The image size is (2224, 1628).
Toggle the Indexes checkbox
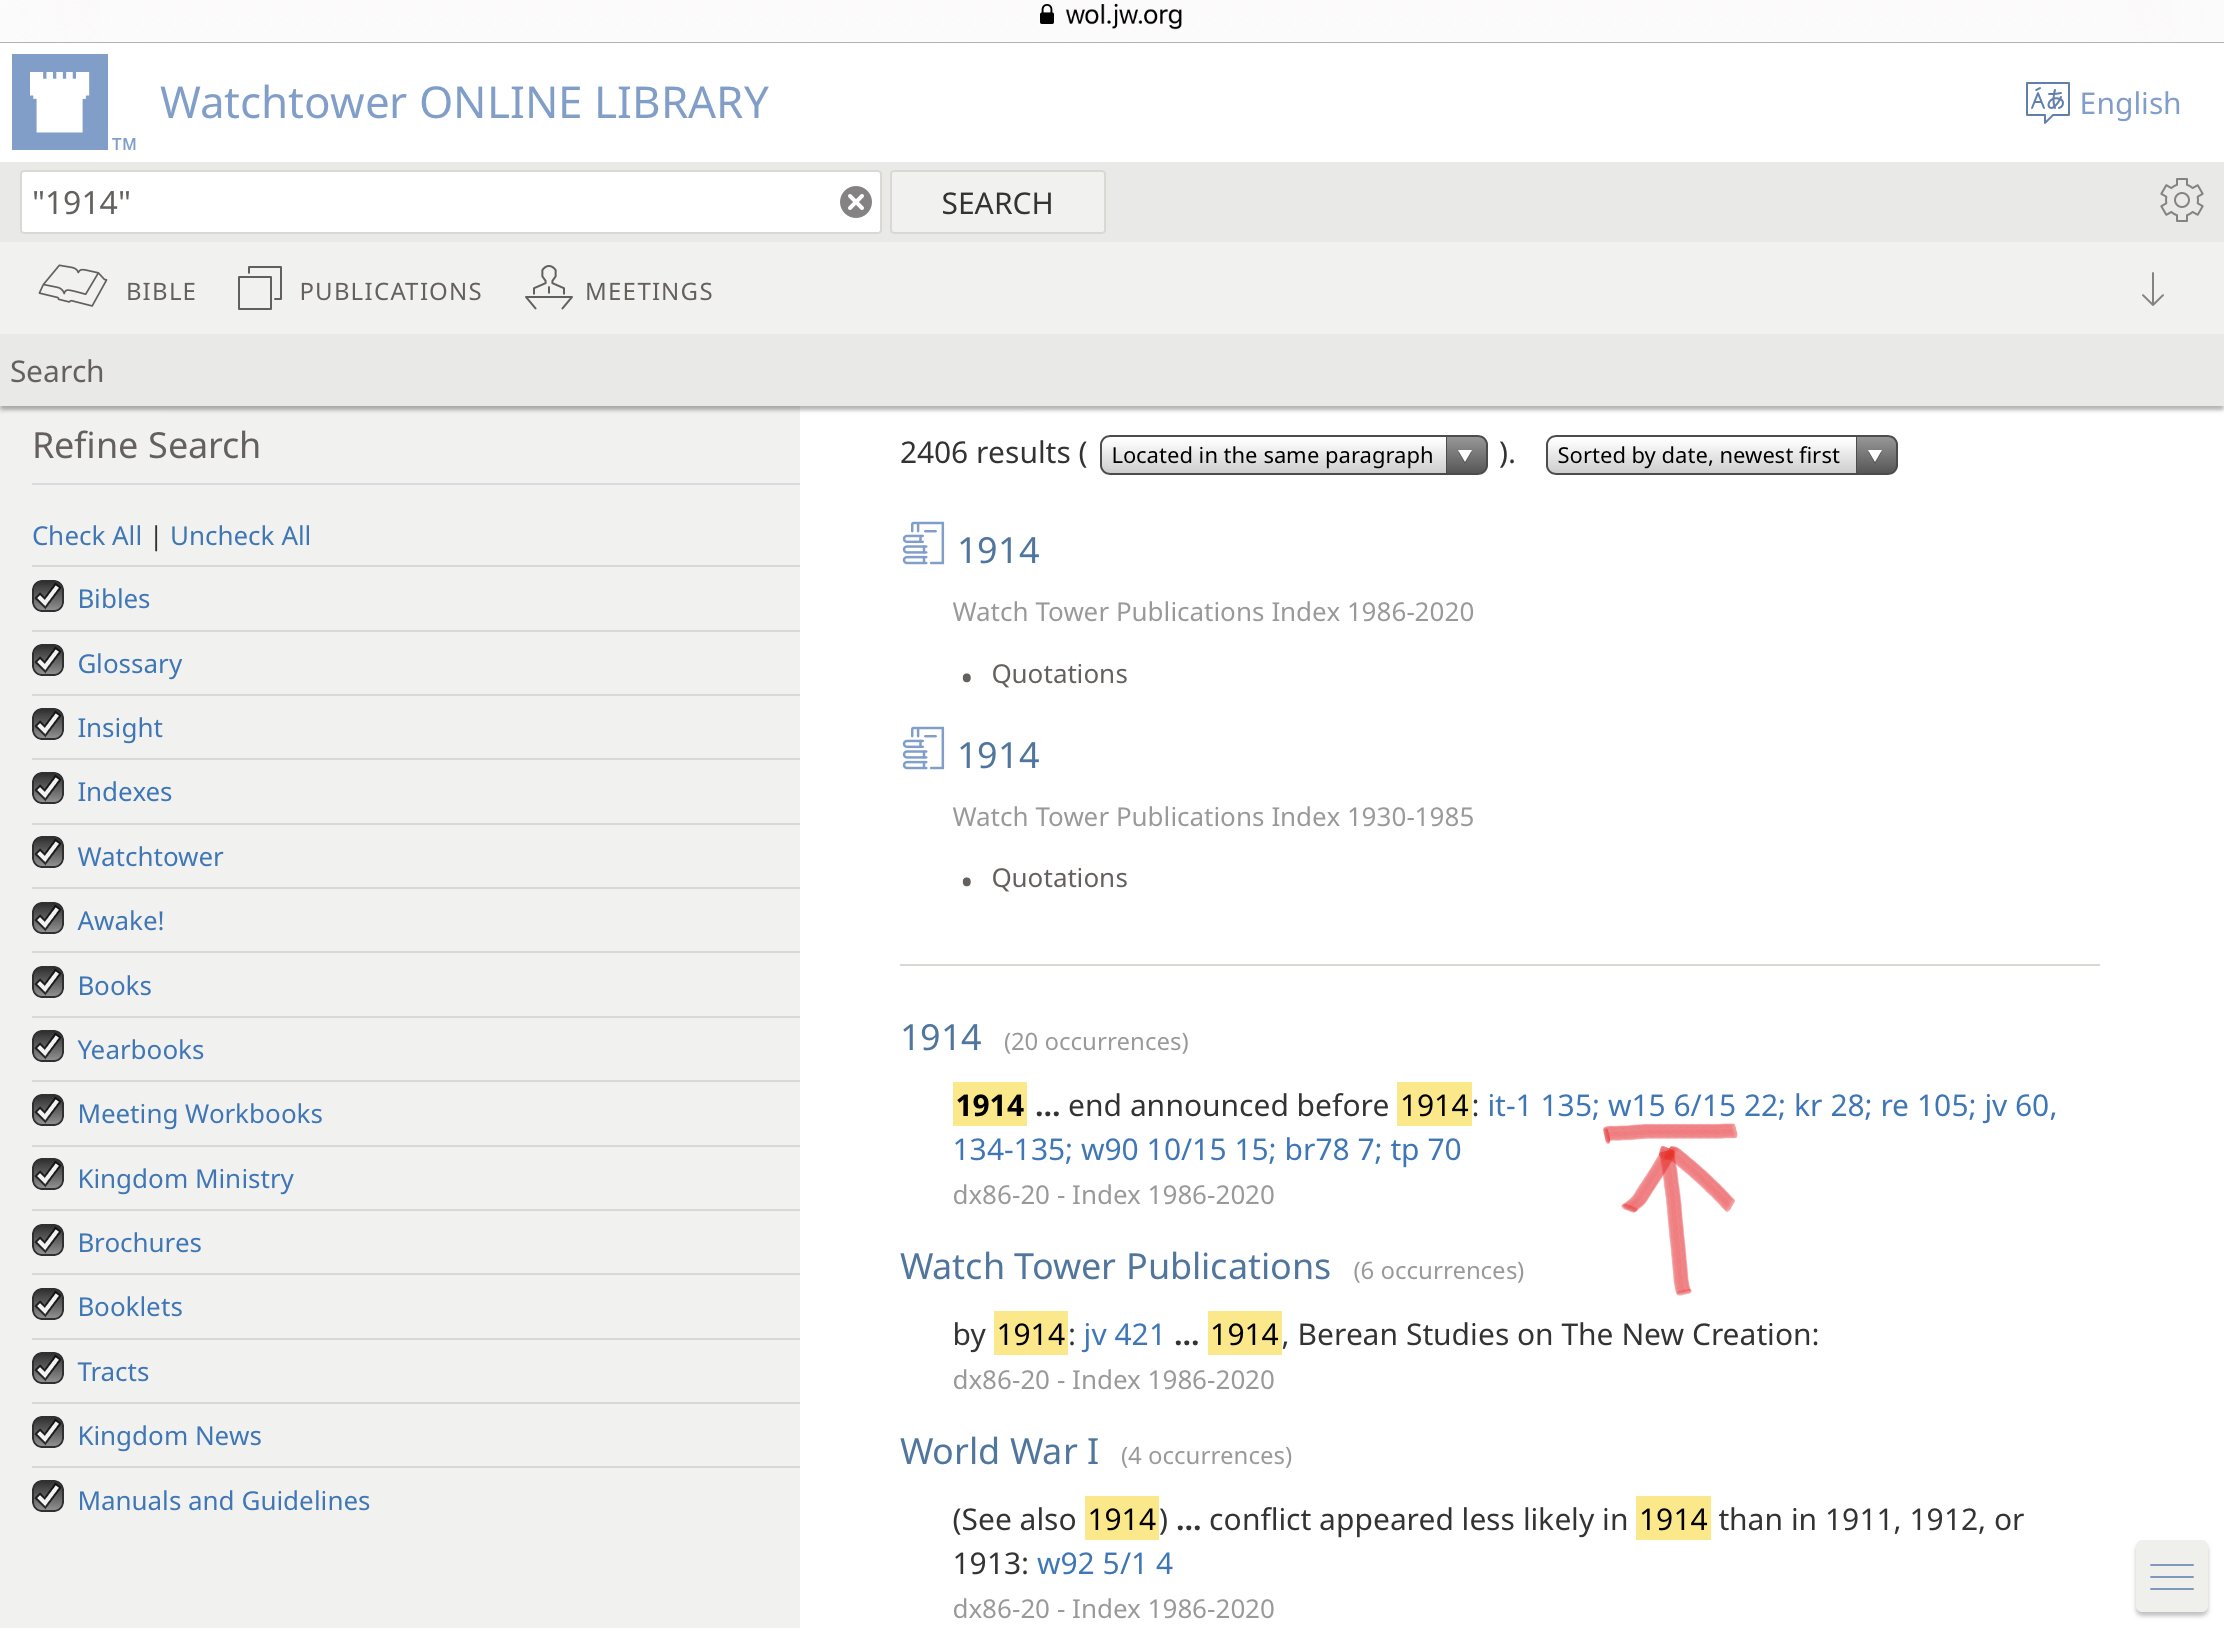click(48, 789)
